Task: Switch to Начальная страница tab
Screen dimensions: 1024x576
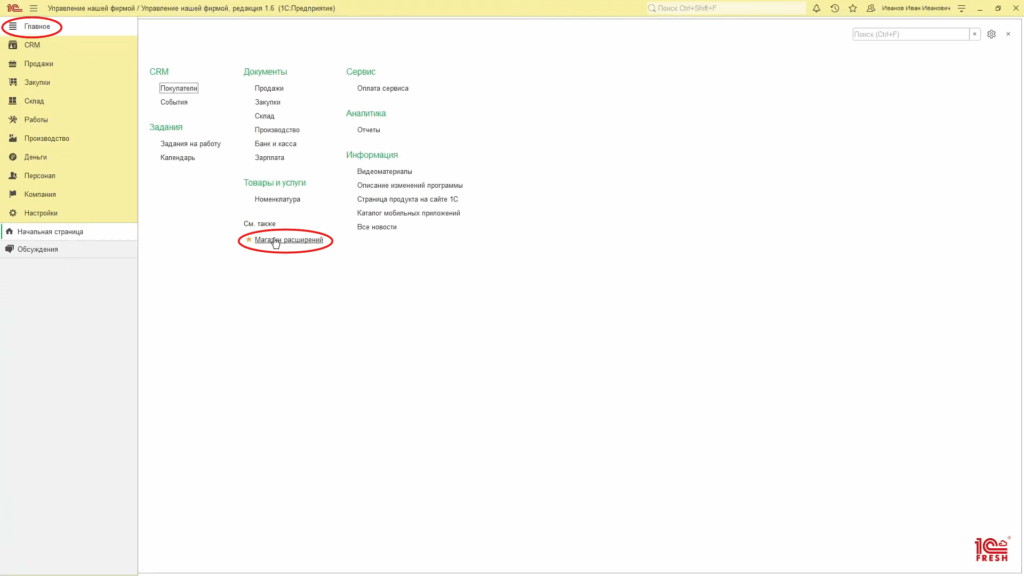Action: 50,231
